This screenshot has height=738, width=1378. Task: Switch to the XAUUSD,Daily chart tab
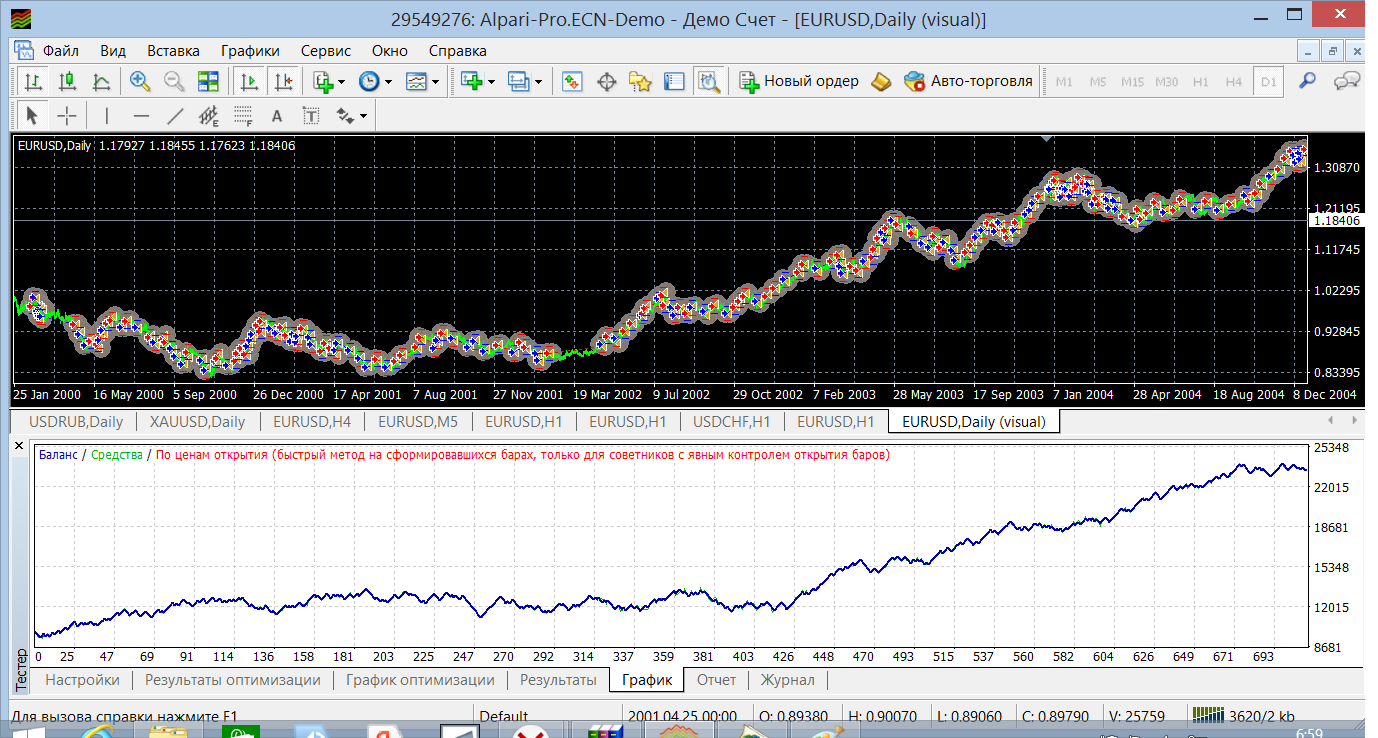198,422
